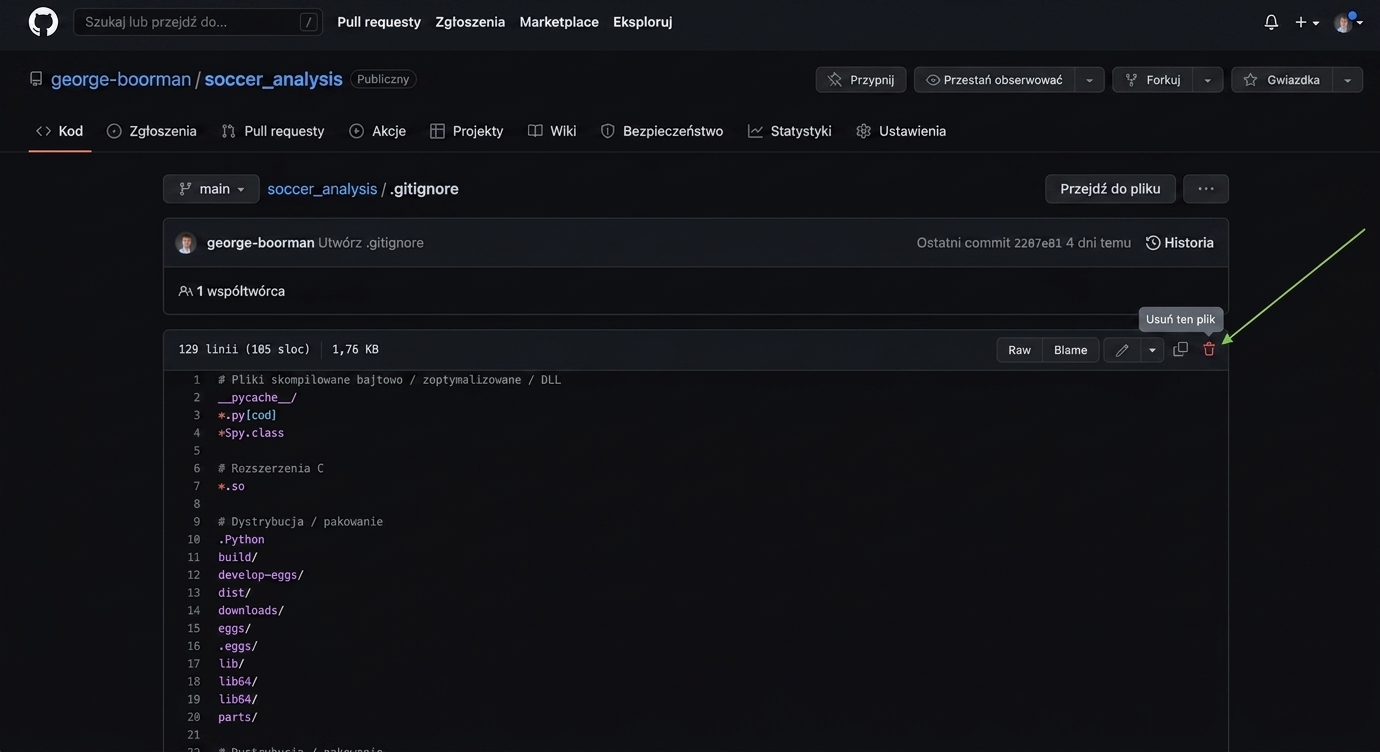Expand the watch options dropdown arrow
Viewport: 1380px width, 752px height.
tap(1089, 80)
